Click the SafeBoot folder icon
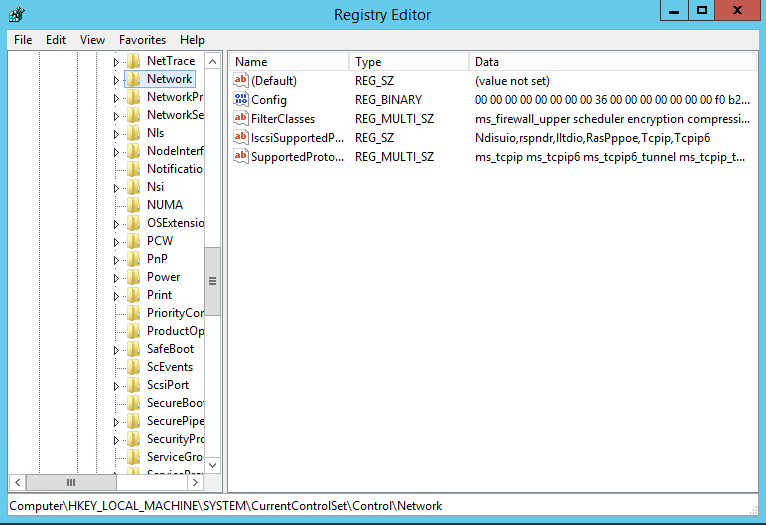This screenshot has height=525, width=766. (x=133, y=349)
